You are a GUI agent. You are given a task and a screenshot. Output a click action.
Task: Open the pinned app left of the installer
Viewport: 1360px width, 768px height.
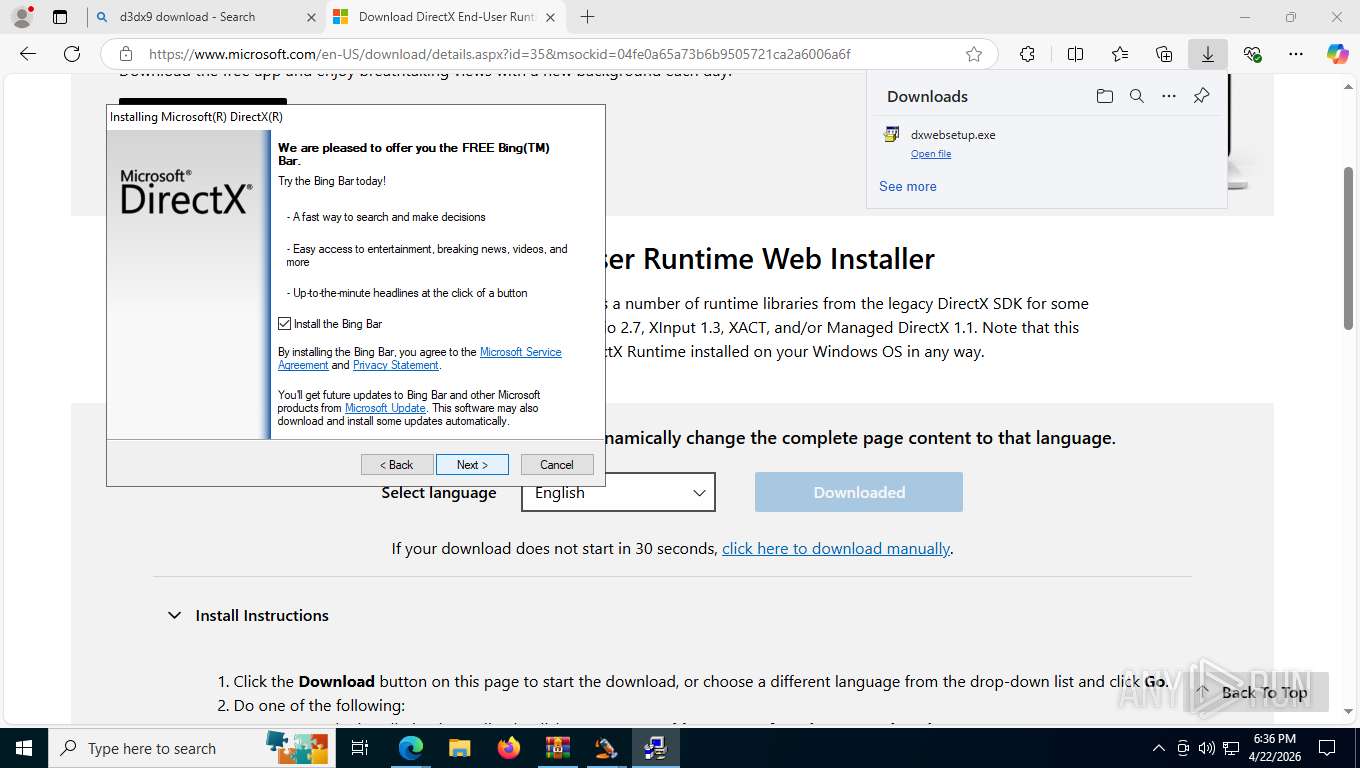coord(606,748)
